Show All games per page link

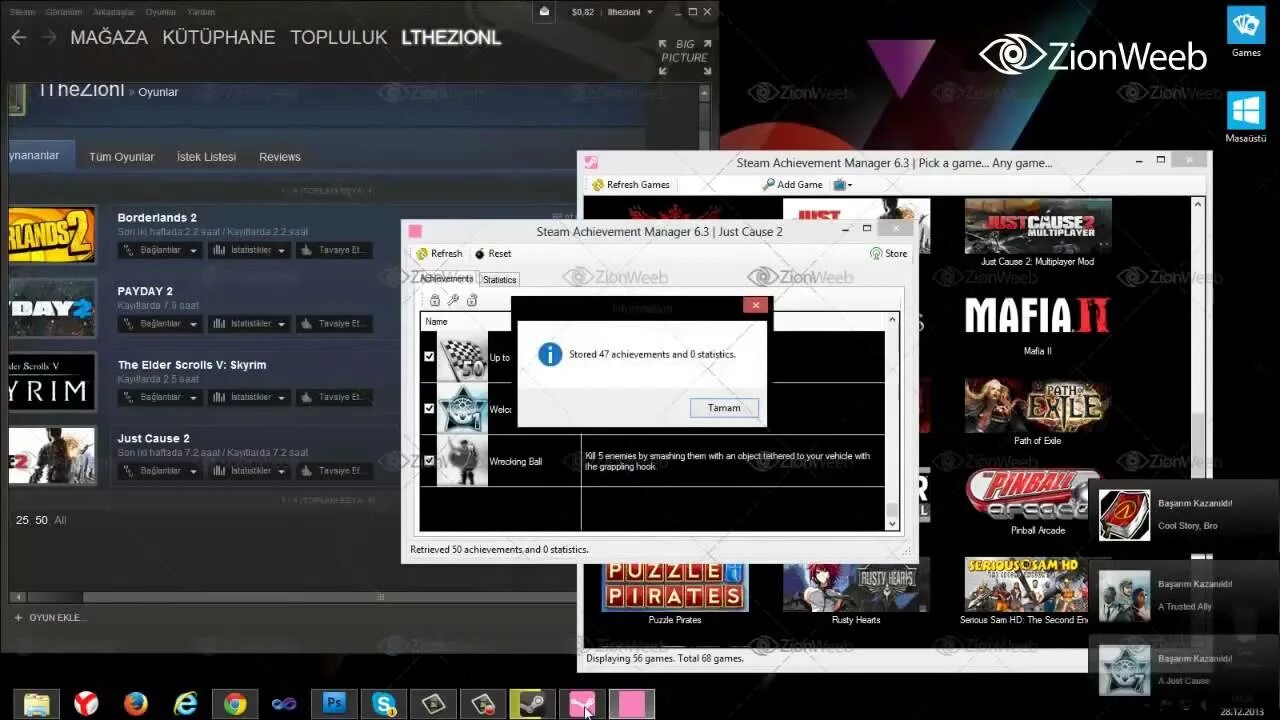click(60, 520)
